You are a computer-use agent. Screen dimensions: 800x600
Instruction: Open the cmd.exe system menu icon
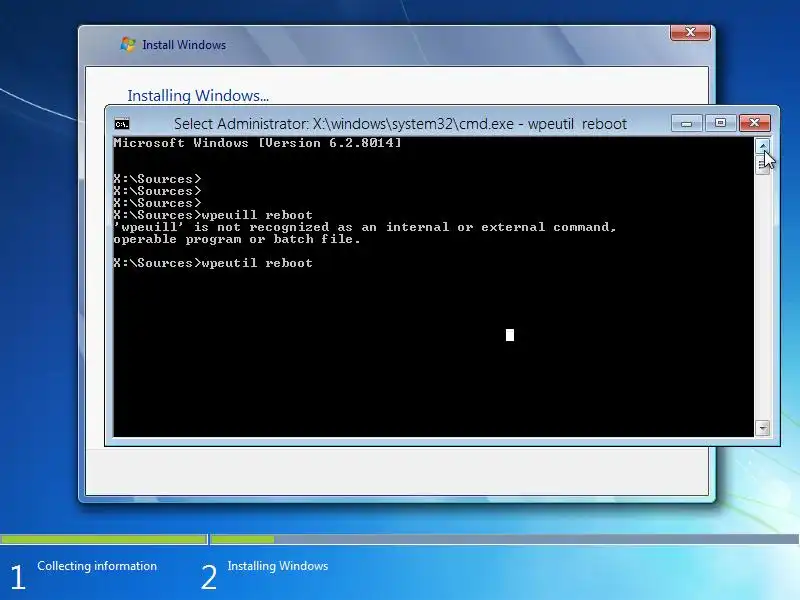pos(121,123)
